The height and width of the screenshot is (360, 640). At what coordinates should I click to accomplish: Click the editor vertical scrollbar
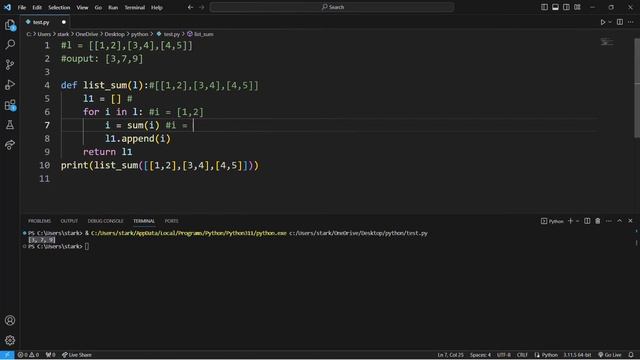coord(637,88)
